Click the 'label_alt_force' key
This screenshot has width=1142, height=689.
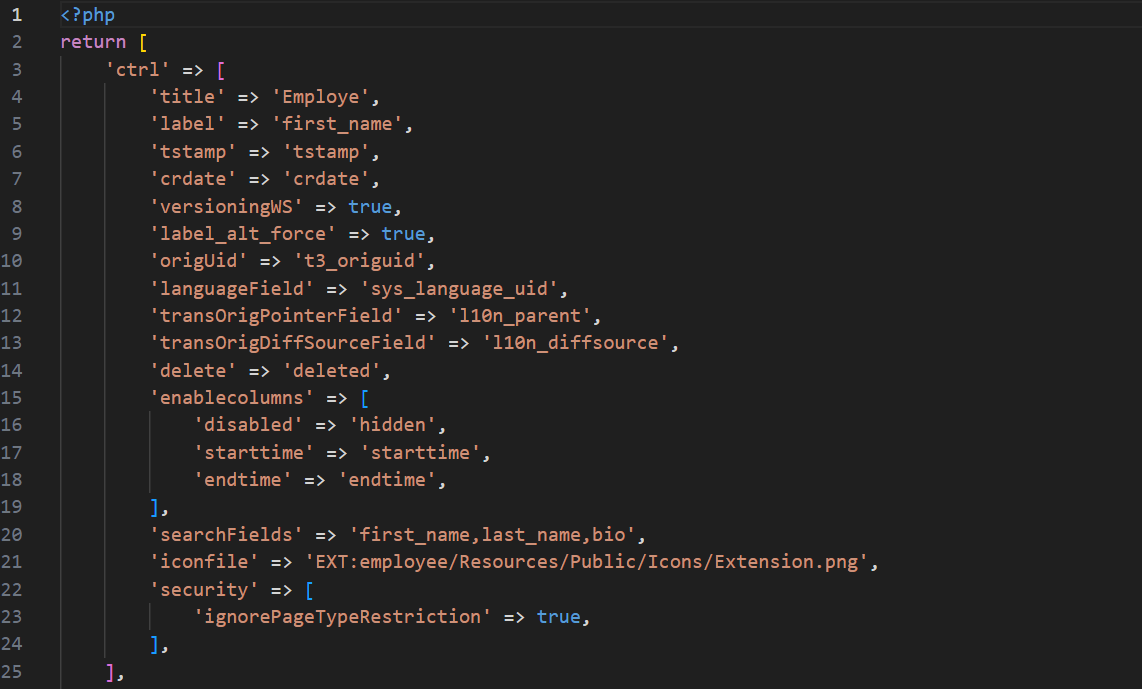pyautogui.click(x=243, y=233)
